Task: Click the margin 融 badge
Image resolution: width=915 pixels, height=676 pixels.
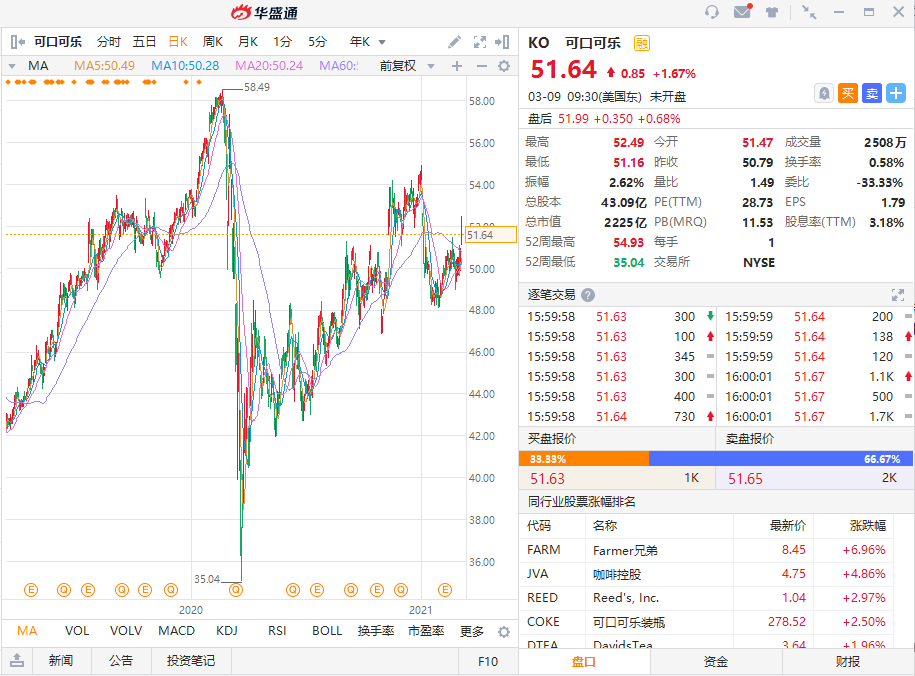Action: (641, 43)
